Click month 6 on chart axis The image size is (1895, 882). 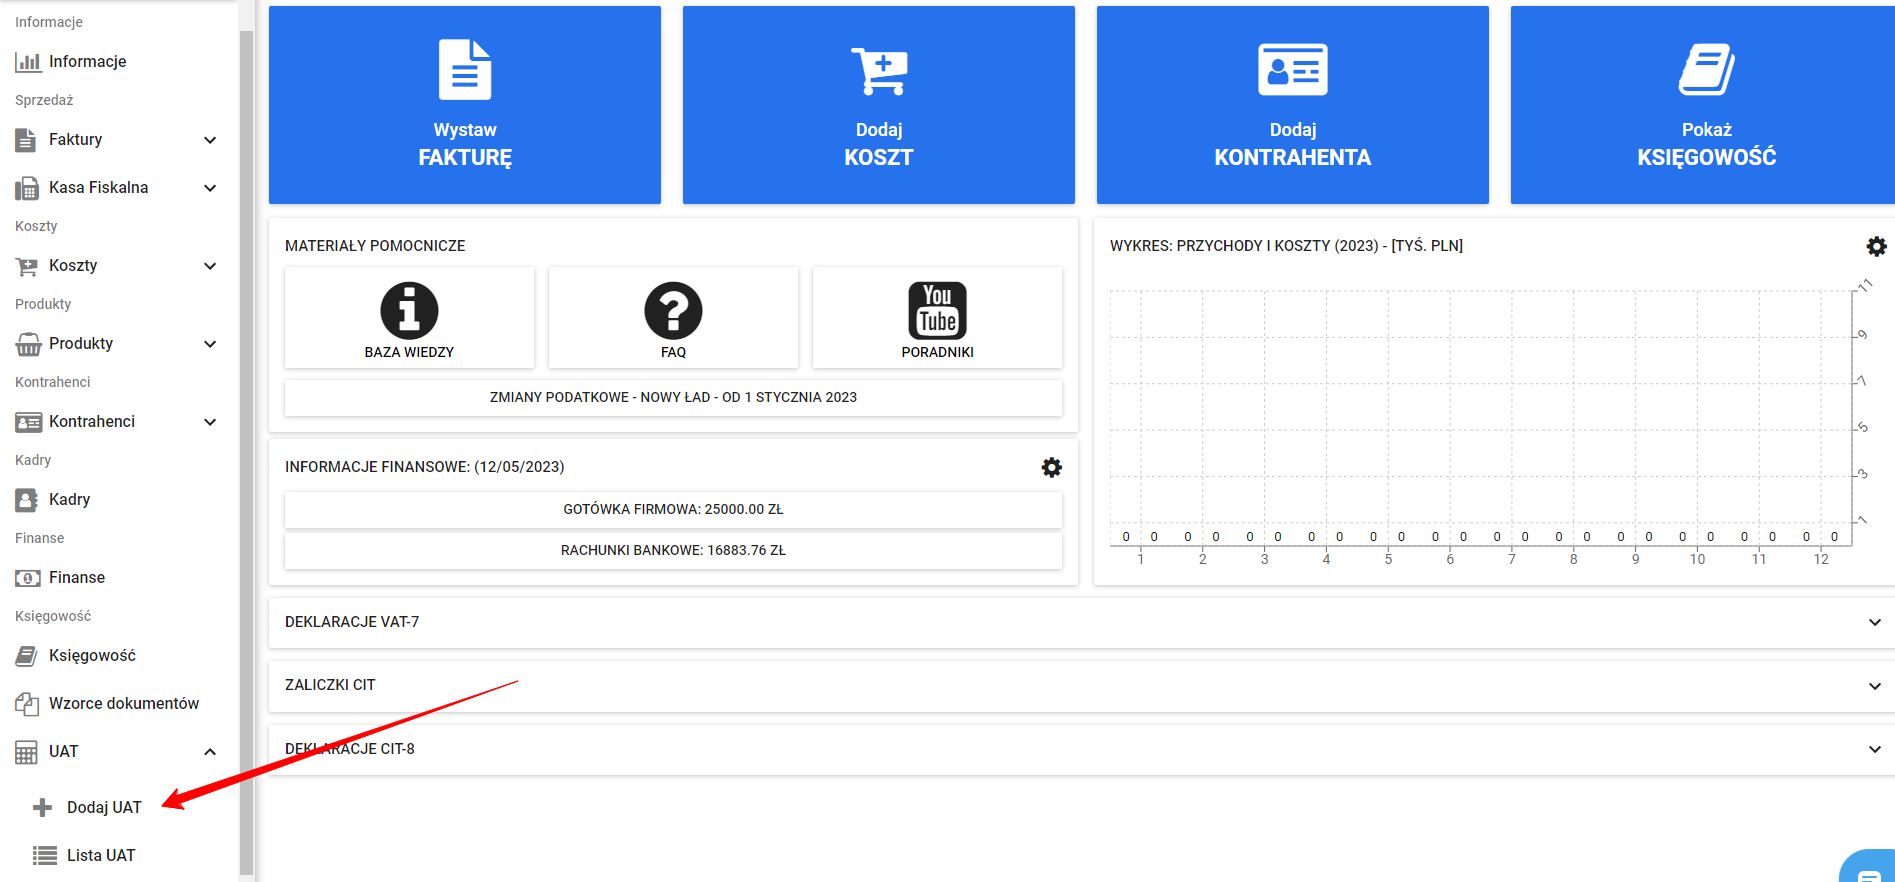[1450, 559]
